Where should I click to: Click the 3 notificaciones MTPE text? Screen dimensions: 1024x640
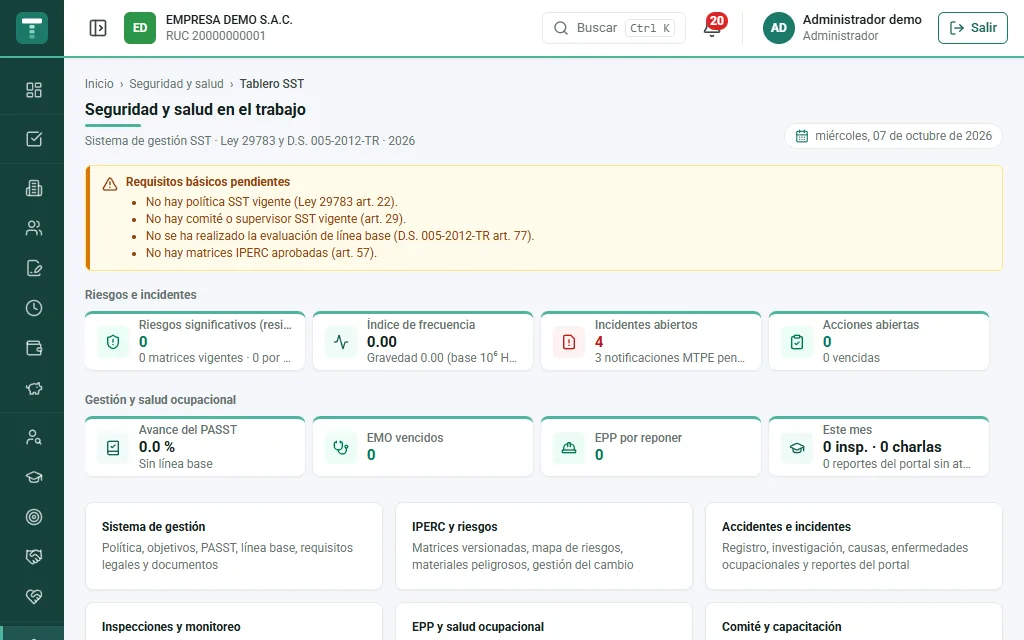tap(669, 358)
